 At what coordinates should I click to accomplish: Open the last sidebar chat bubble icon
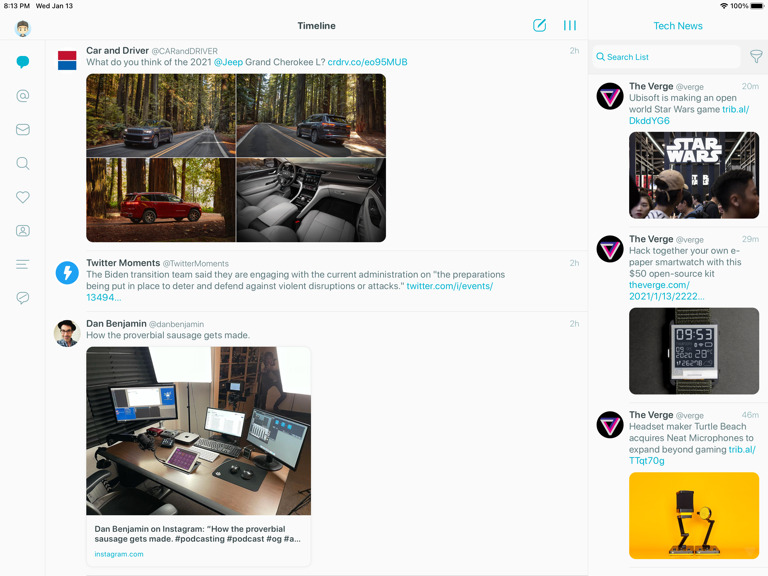[x=23, y=298]
